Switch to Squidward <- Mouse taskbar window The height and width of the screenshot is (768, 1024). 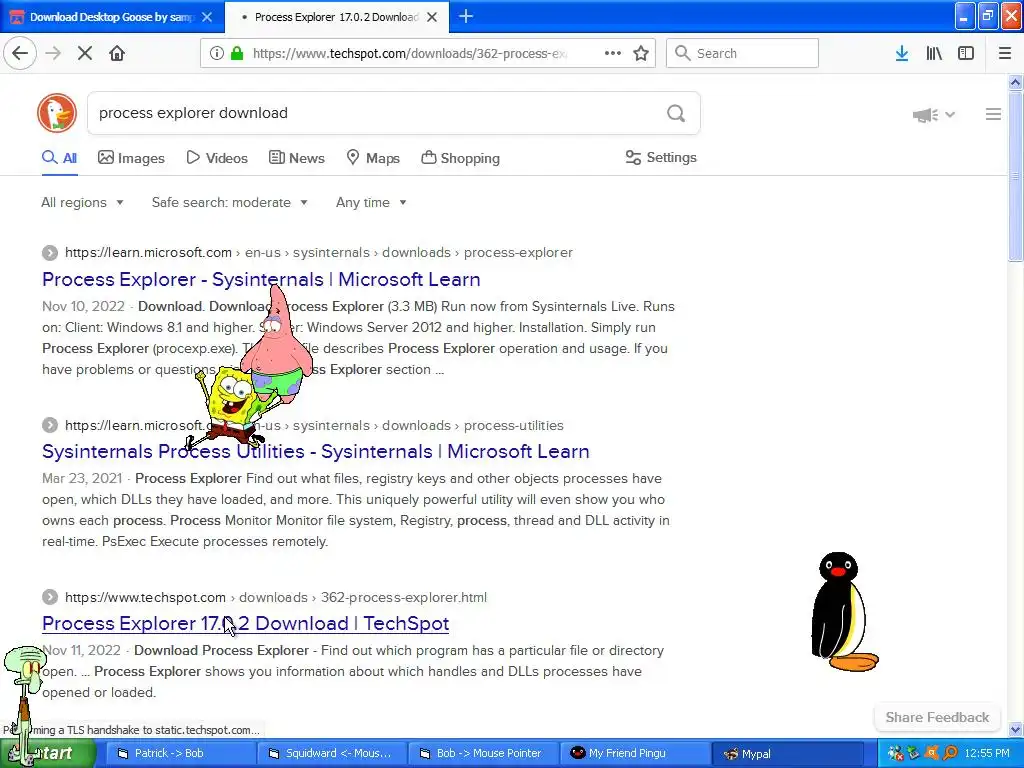pos(332,753)
